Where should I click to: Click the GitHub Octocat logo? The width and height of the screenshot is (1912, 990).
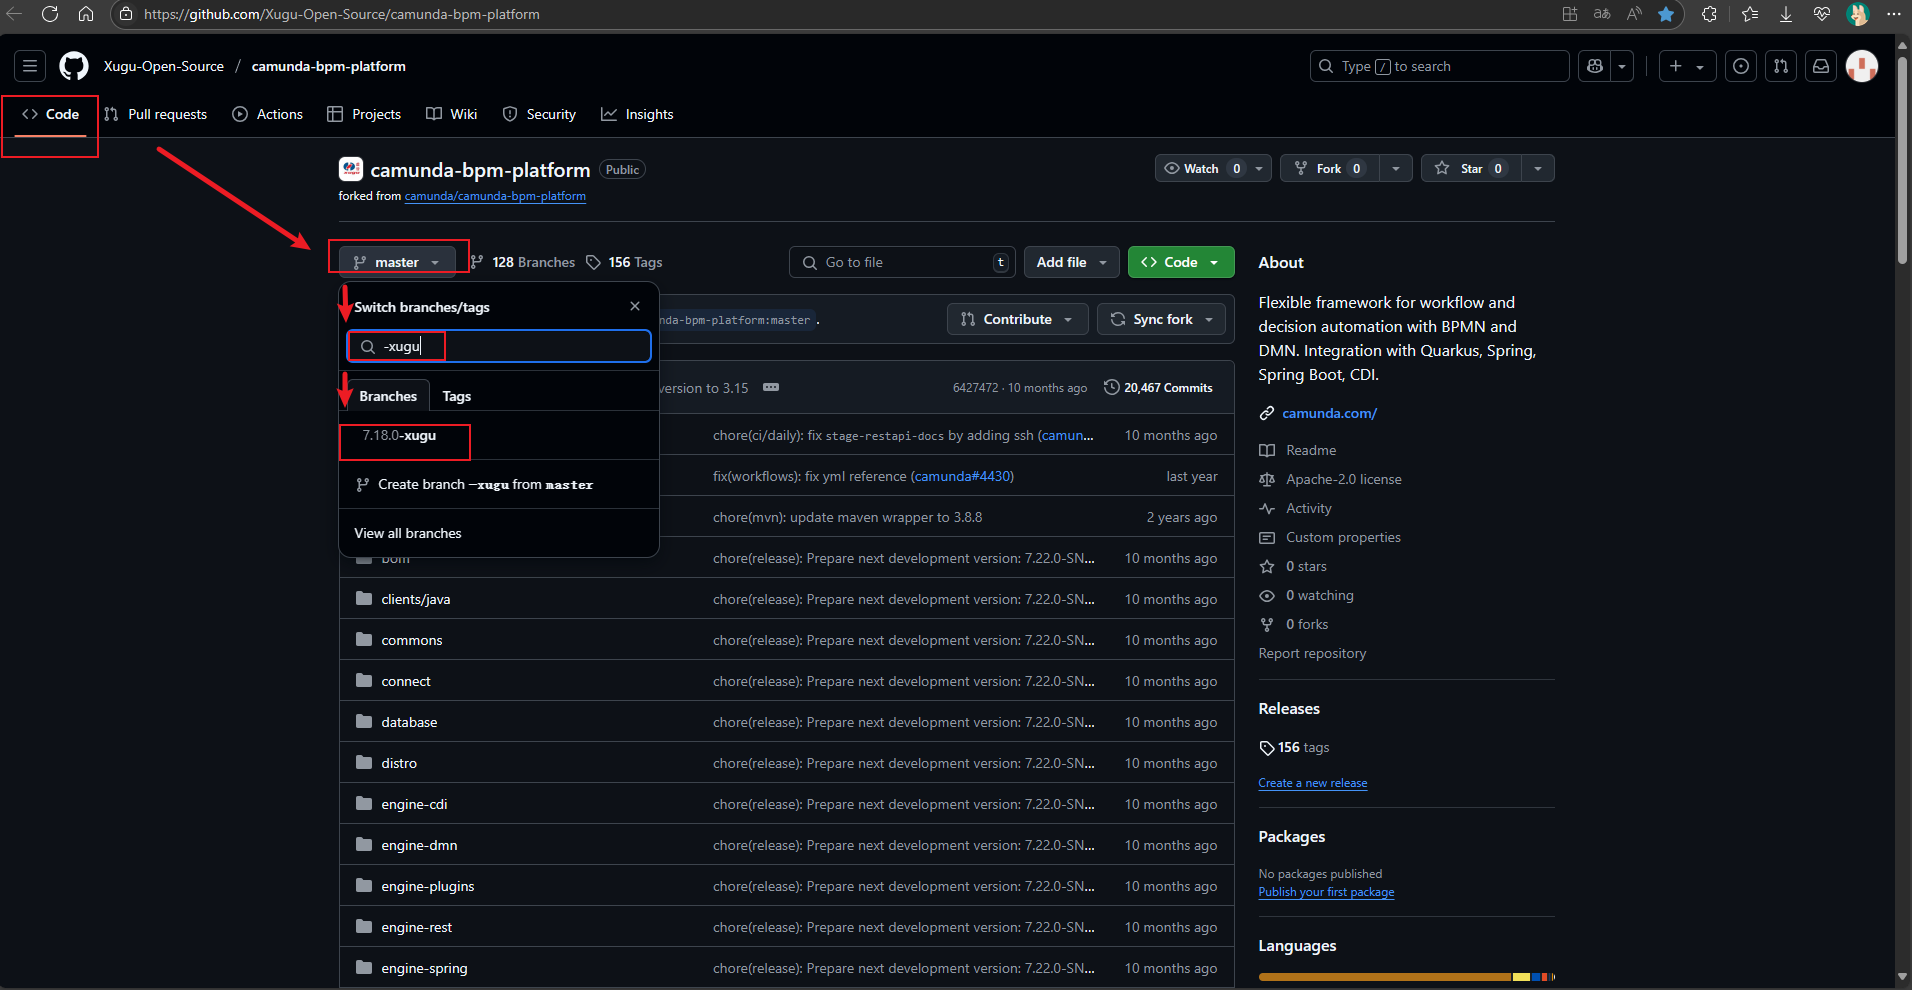point(74,66)
